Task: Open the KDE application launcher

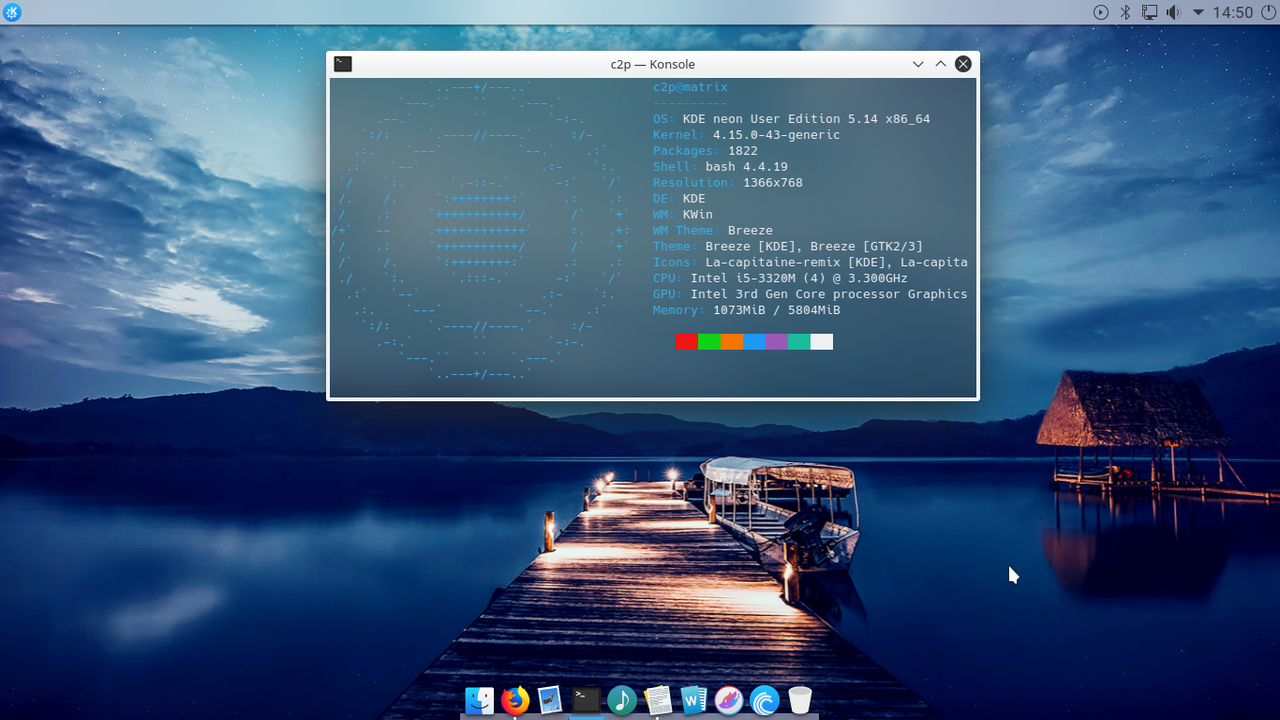Action: point(12,12)
